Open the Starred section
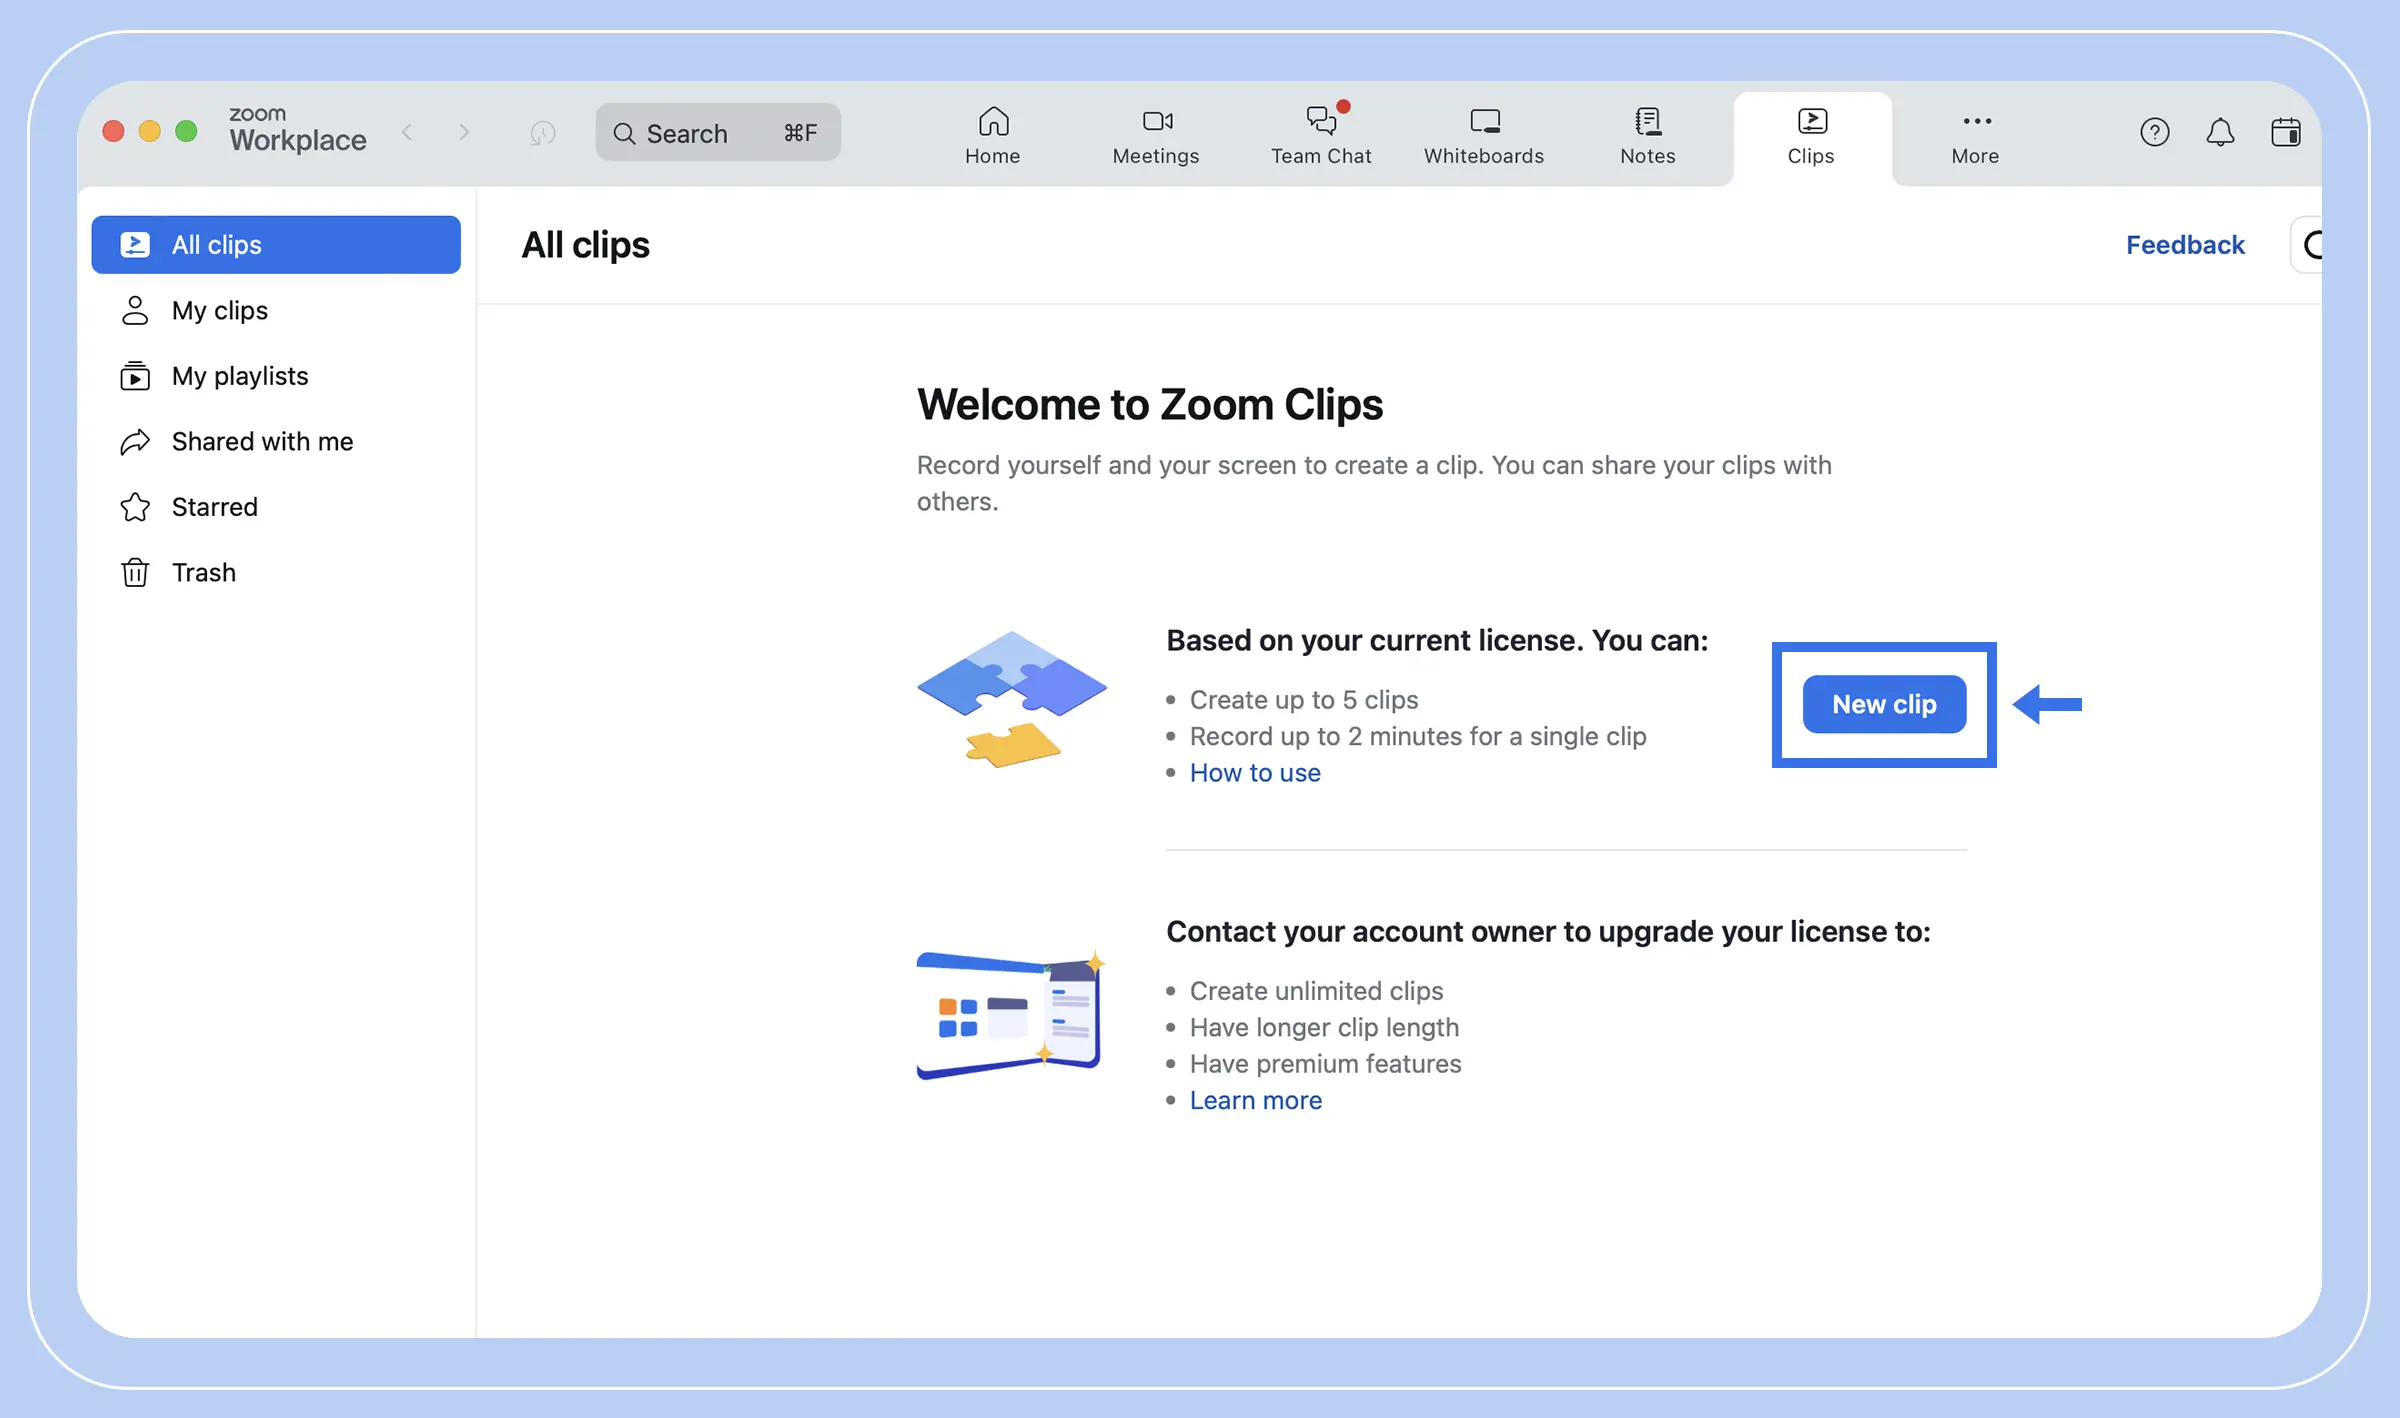Screen dimensions: 2400x1418 (x=276, y=507)
